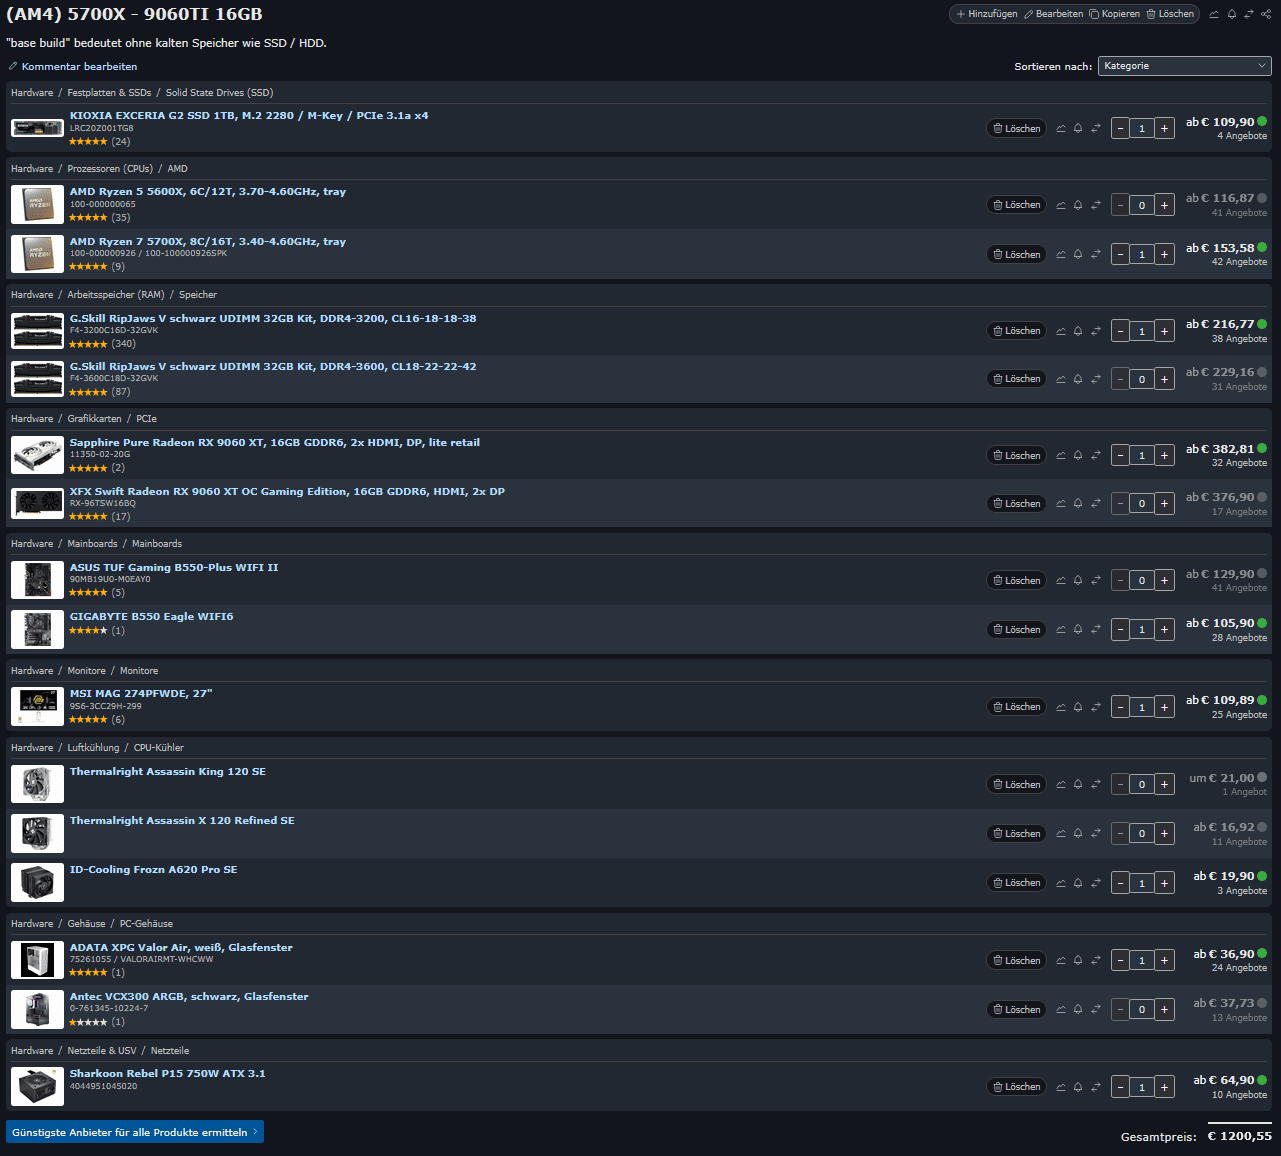Decrease quantity of KIOXIA EXCERIA G2 SSD

[1120, 129]
